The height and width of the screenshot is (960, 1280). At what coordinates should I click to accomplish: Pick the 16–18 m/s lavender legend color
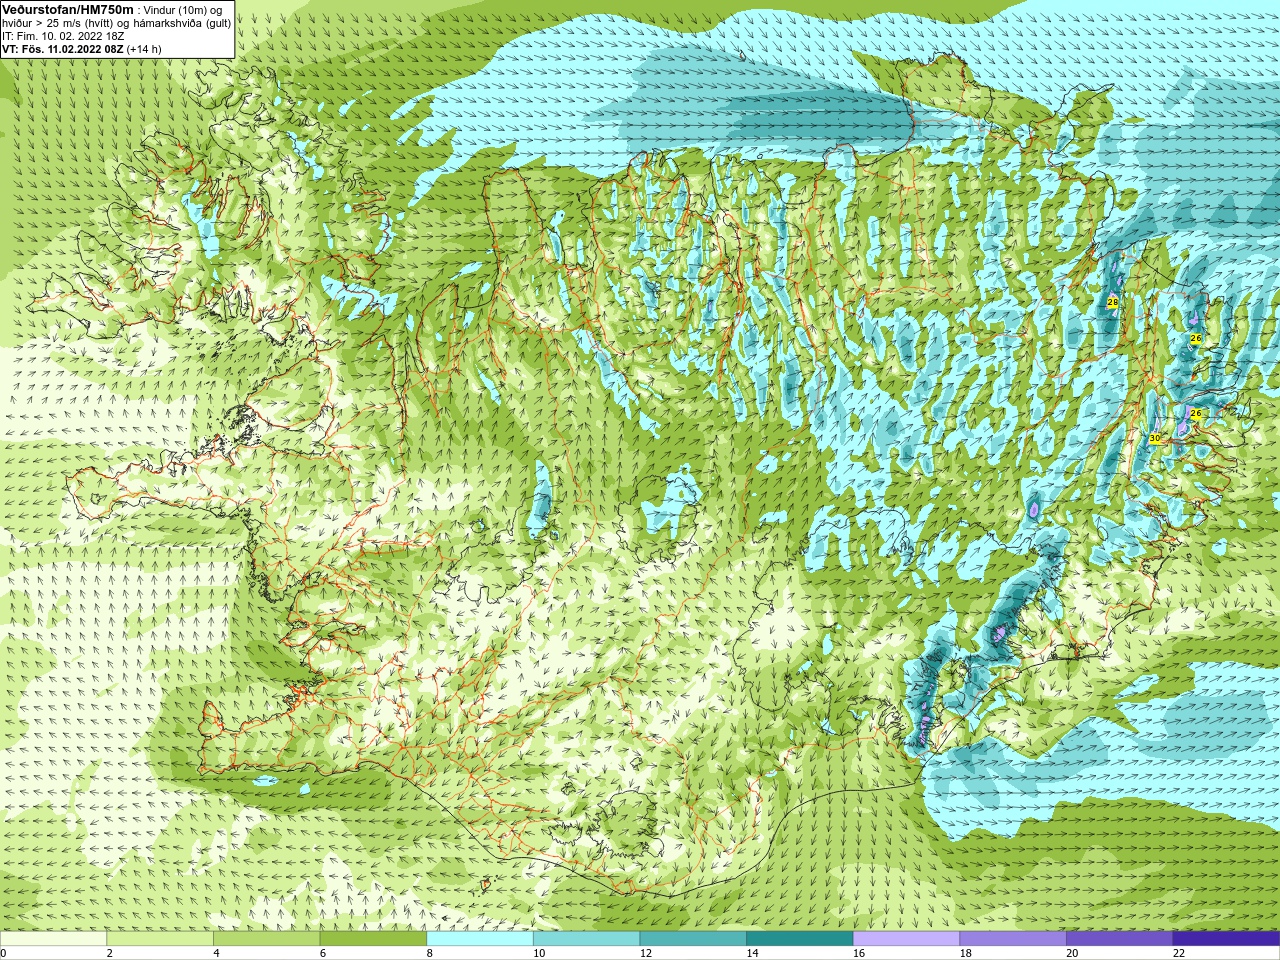click(906, 939)
